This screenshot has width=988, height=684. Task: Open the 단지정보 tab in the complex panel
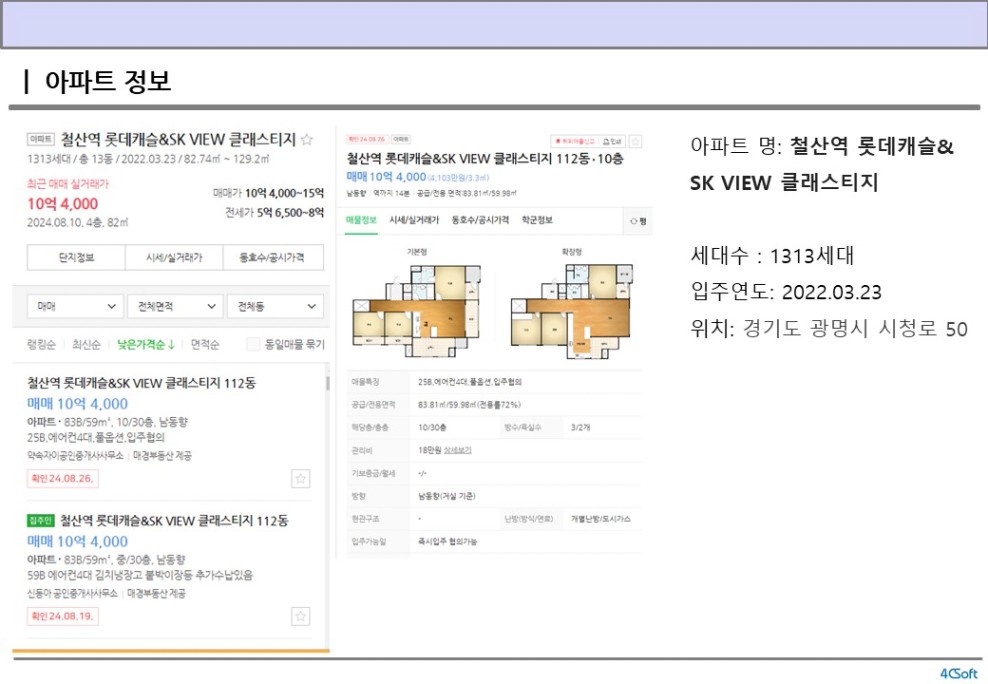(76, 258)
